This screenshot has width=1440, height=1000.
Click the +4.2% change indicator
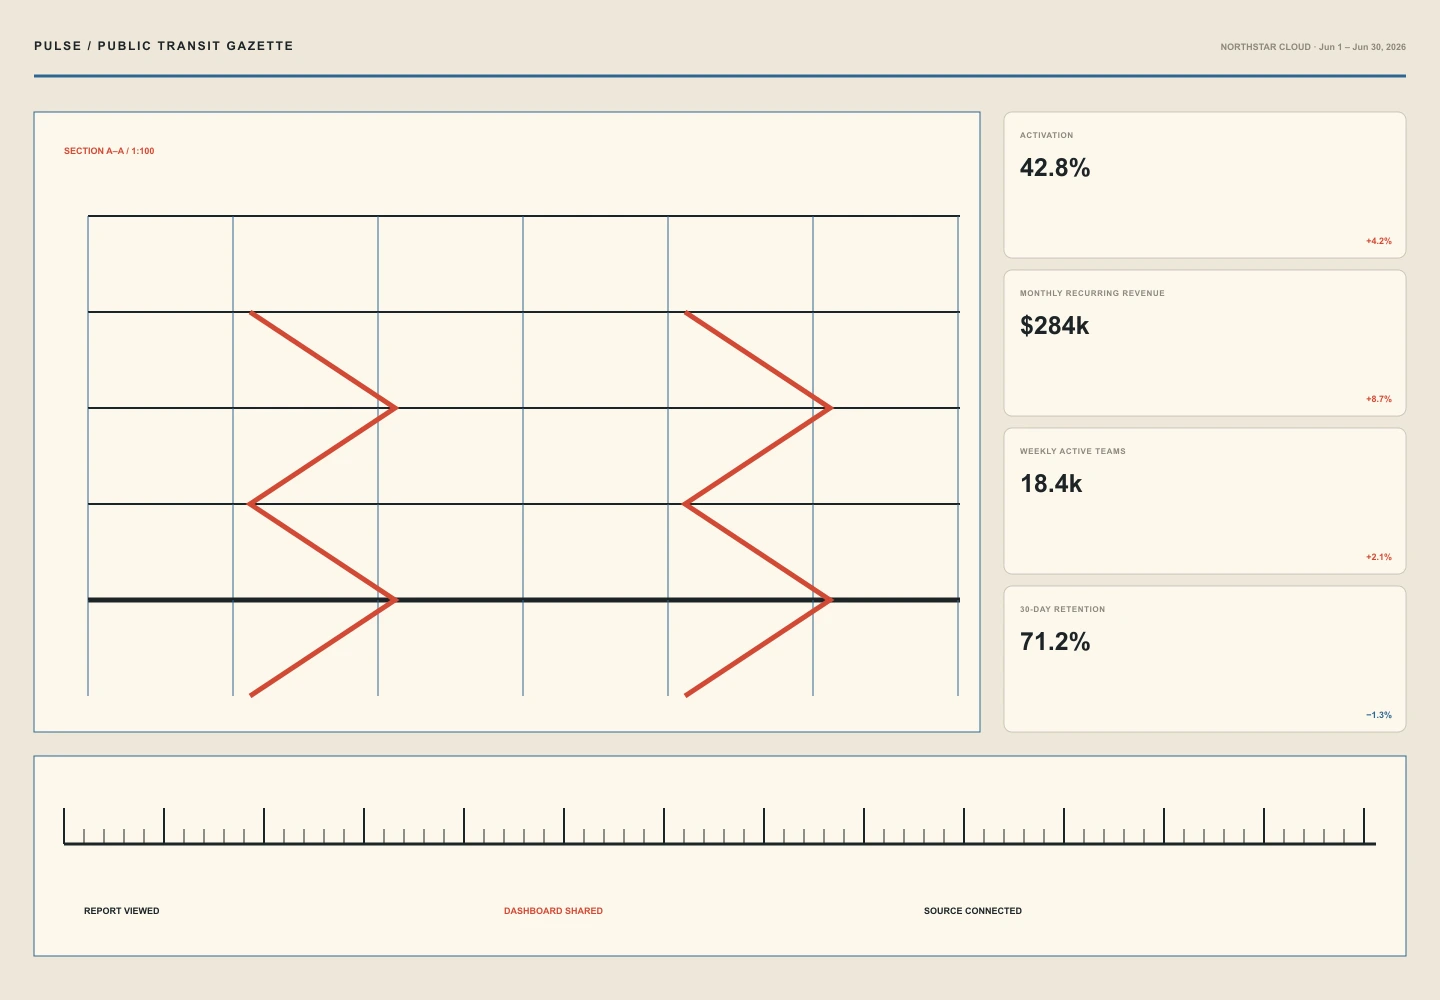pos(1378,241)
